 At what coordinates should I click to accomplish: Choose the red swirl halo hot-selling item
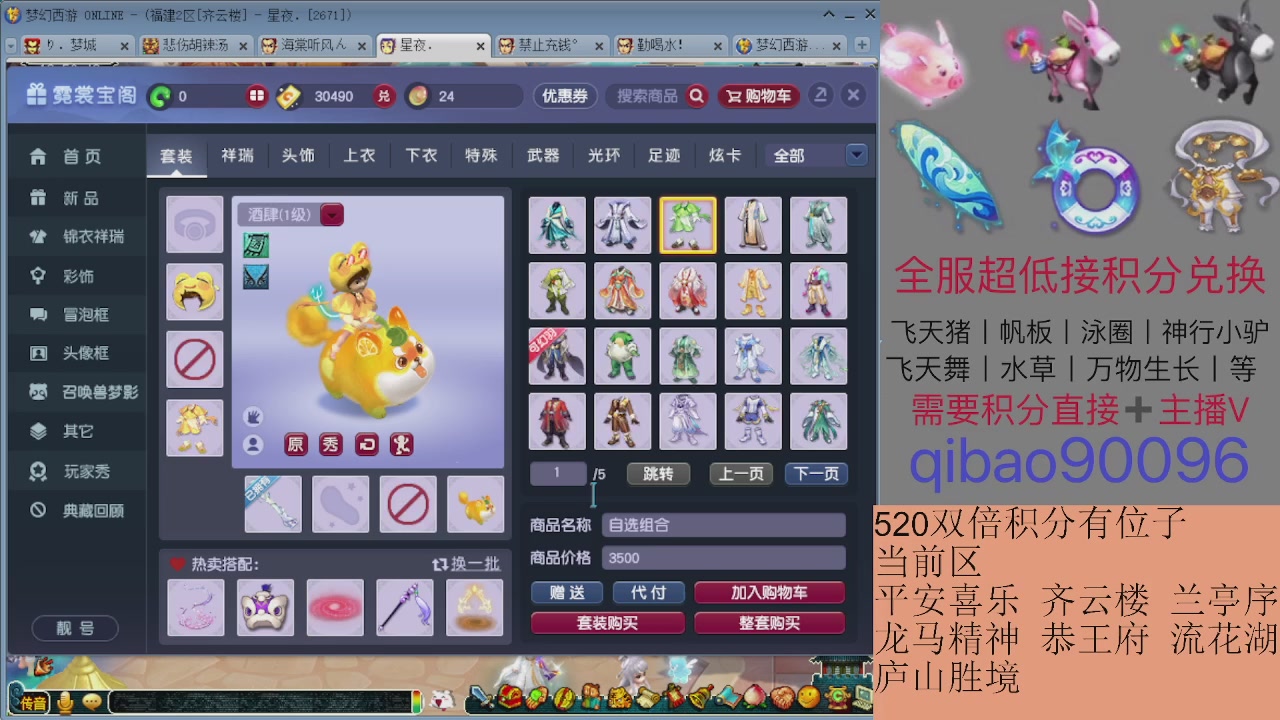tap(335, 607)
